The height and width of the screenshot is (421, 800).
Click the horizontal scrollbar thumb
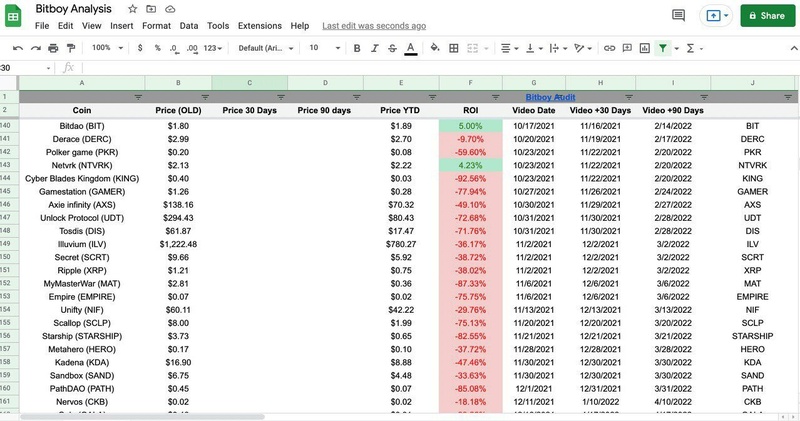point(142,417)
